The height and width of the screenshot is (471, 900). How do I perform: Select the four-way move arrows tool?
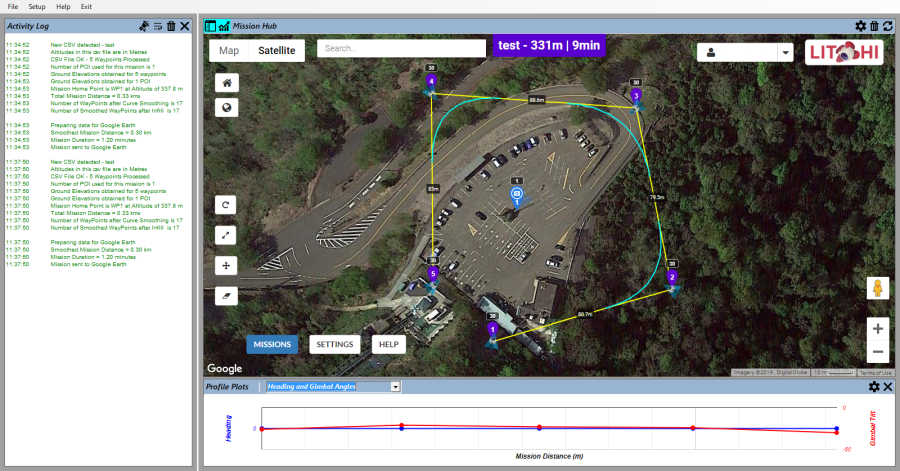coord(227,266)
